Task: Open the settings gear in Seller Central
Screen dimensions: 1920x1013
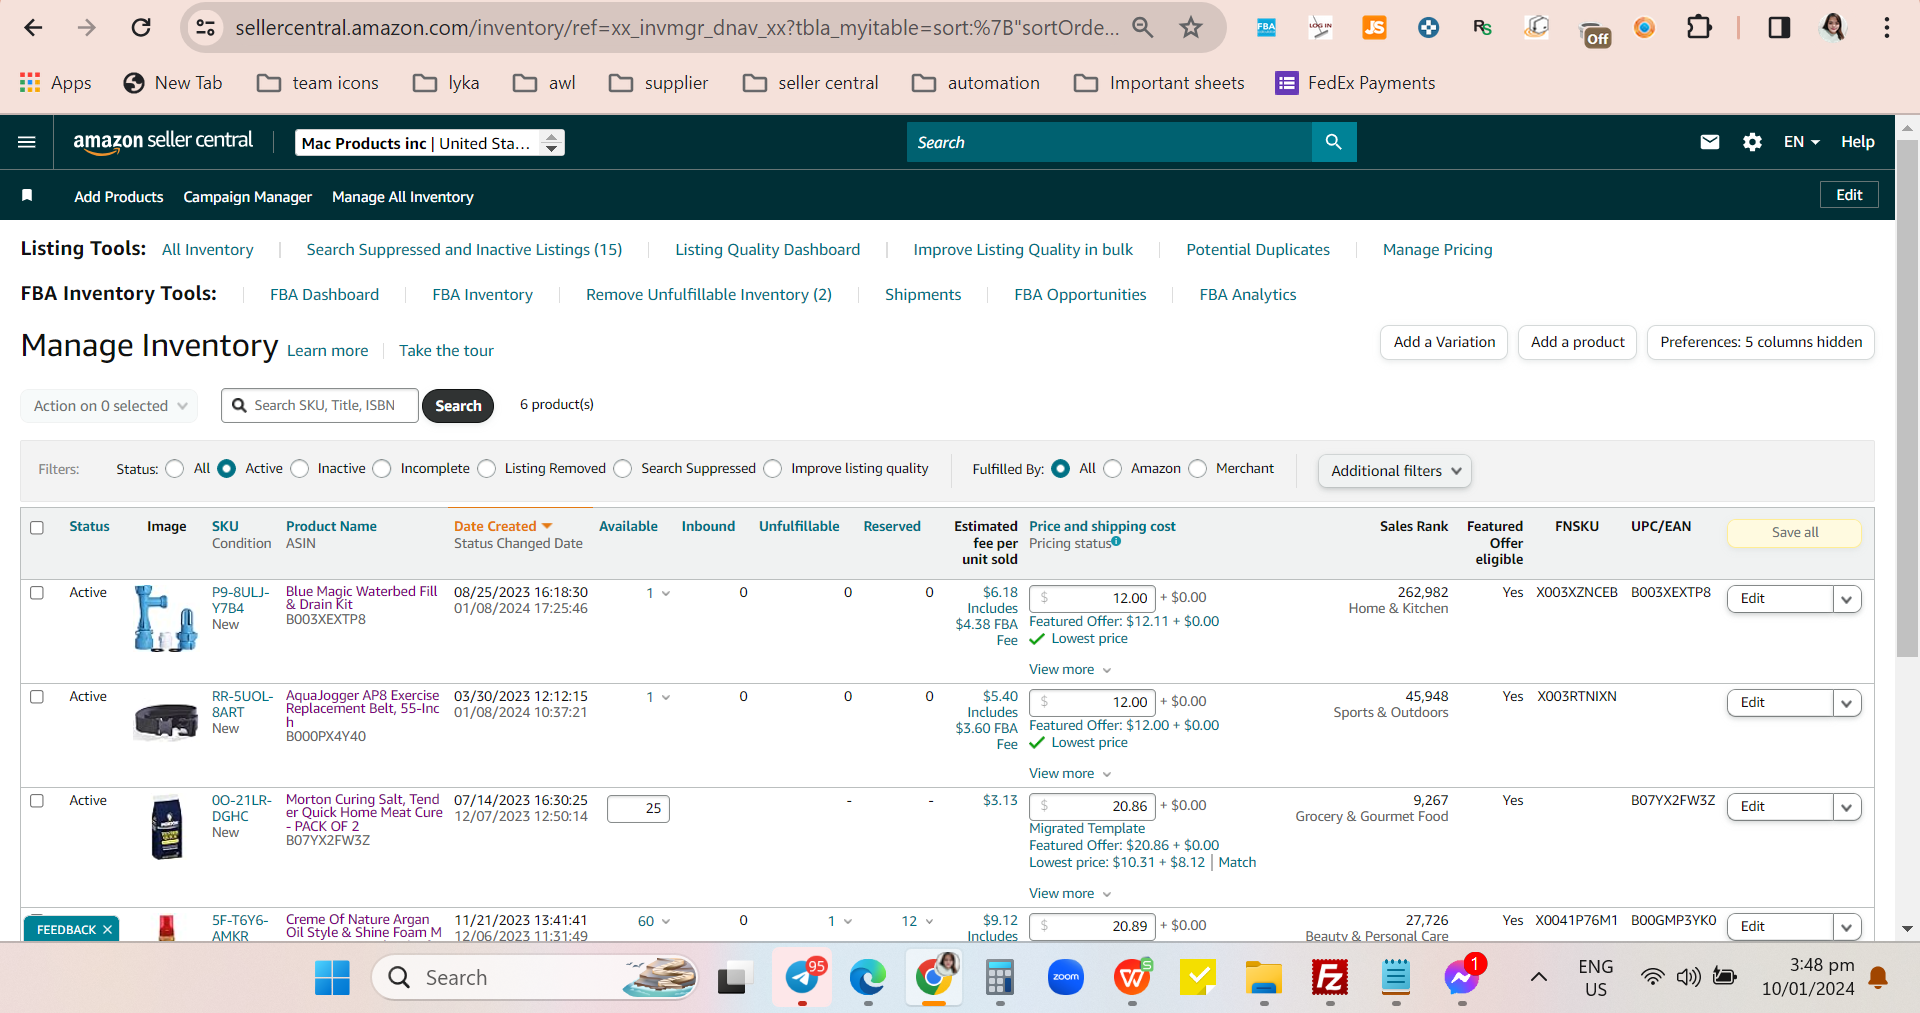Action: coord(1752,142)
